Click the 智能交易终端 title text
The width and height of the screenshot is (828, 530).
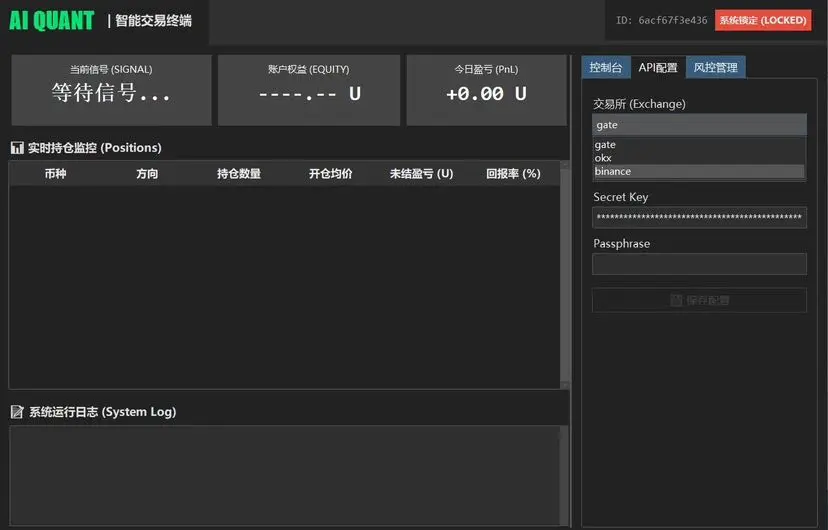coord(153,21)
